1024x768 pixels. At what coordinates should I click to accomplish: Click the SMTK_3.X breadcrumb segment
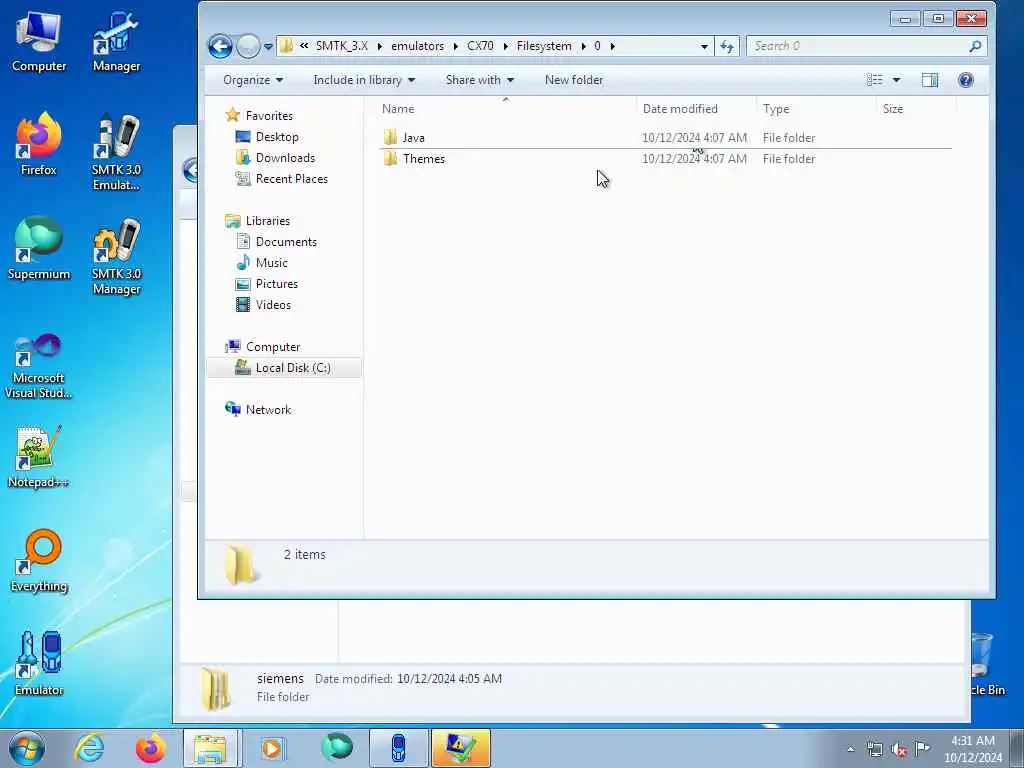(342, 46)
